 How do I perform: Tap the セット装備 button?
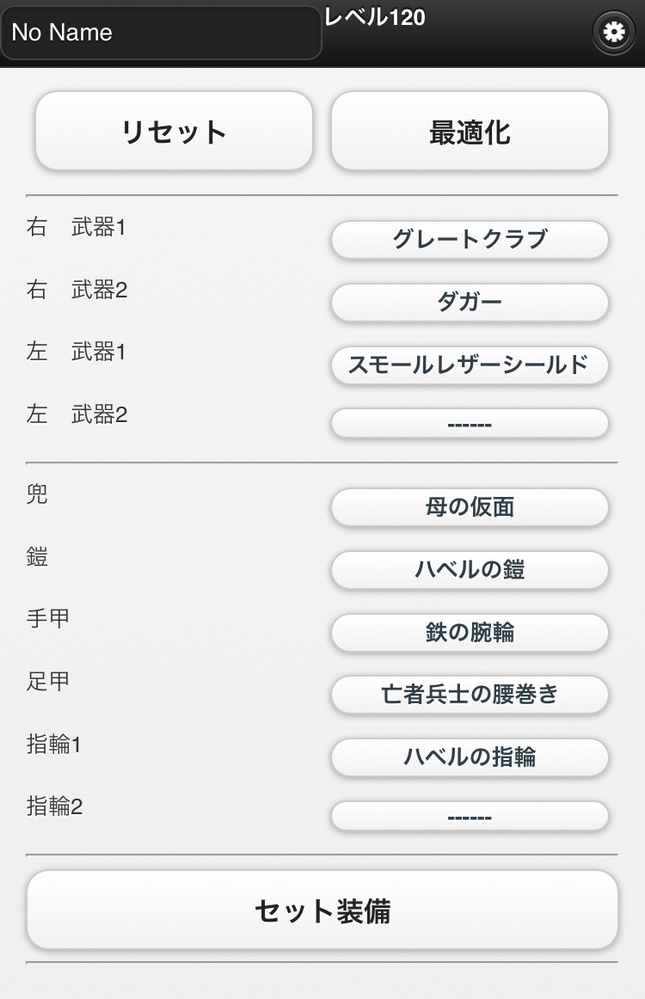[x=322, y=910]
